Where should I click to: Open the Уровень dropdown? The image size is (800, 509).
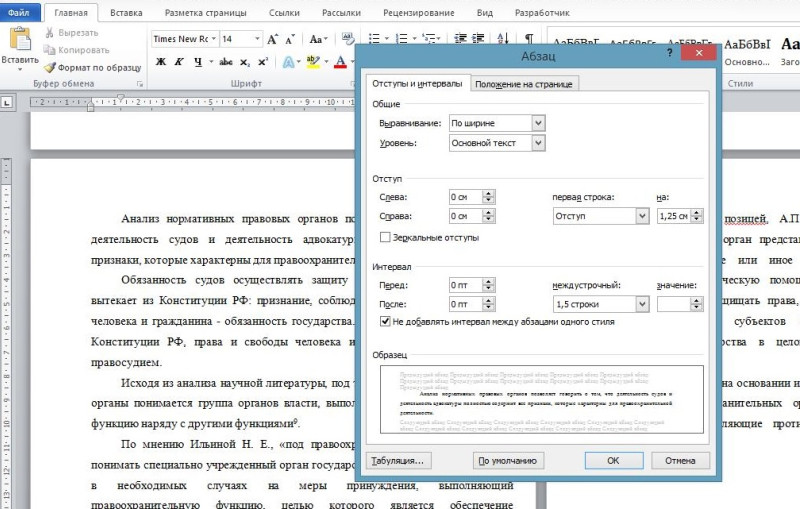click(538, 143)
